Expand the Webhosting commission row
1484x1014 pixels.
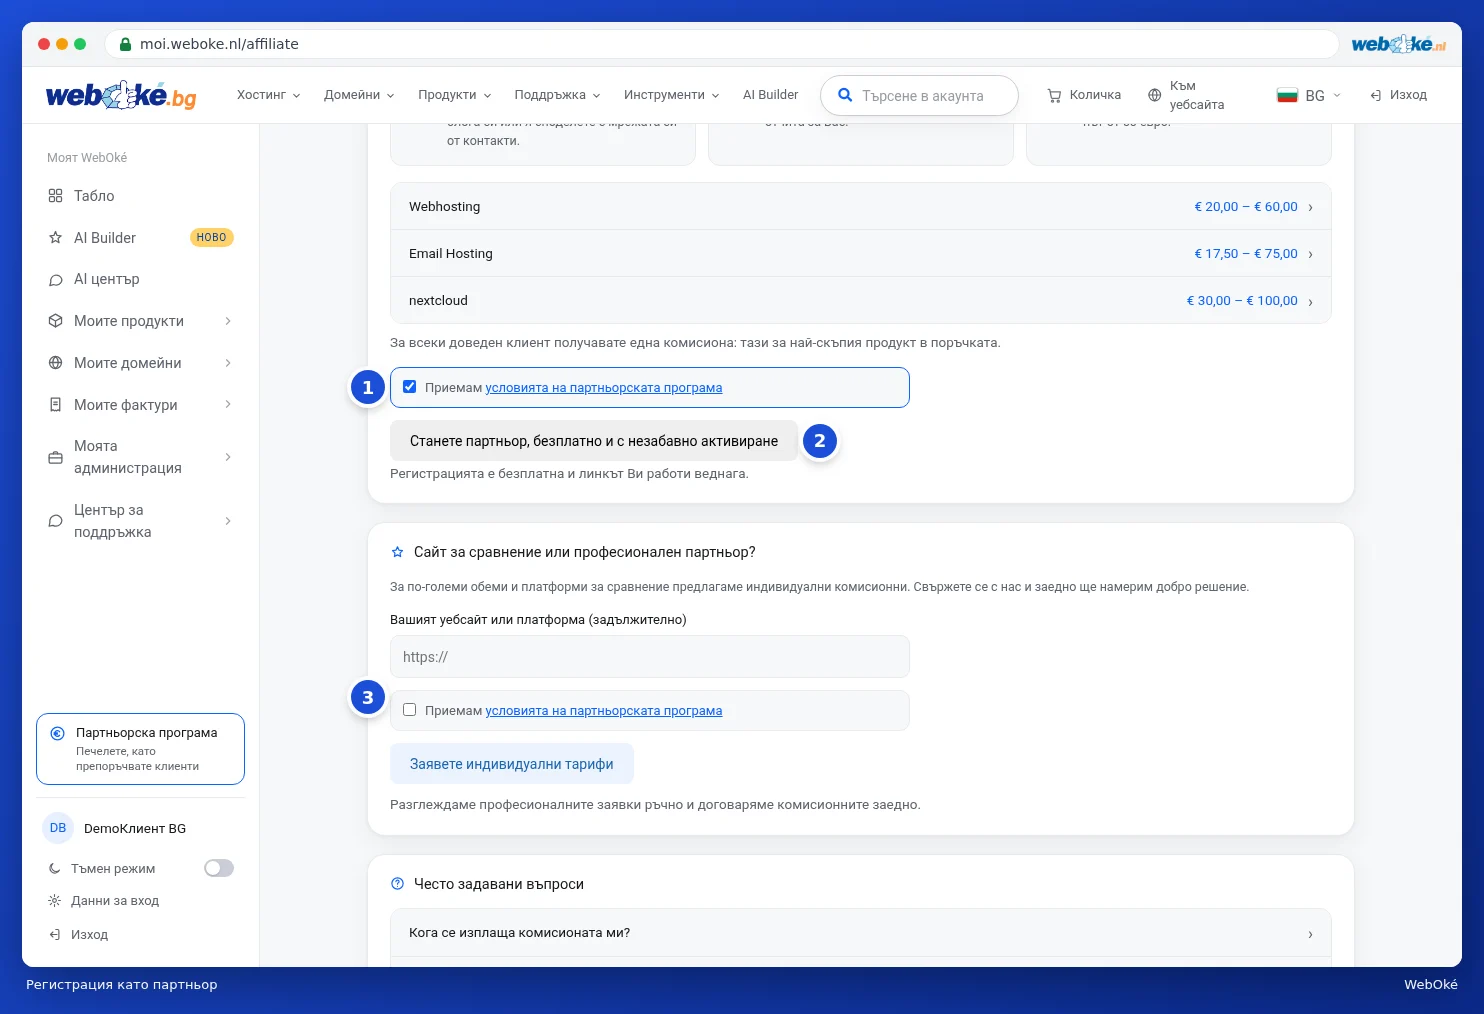[860, 207]
